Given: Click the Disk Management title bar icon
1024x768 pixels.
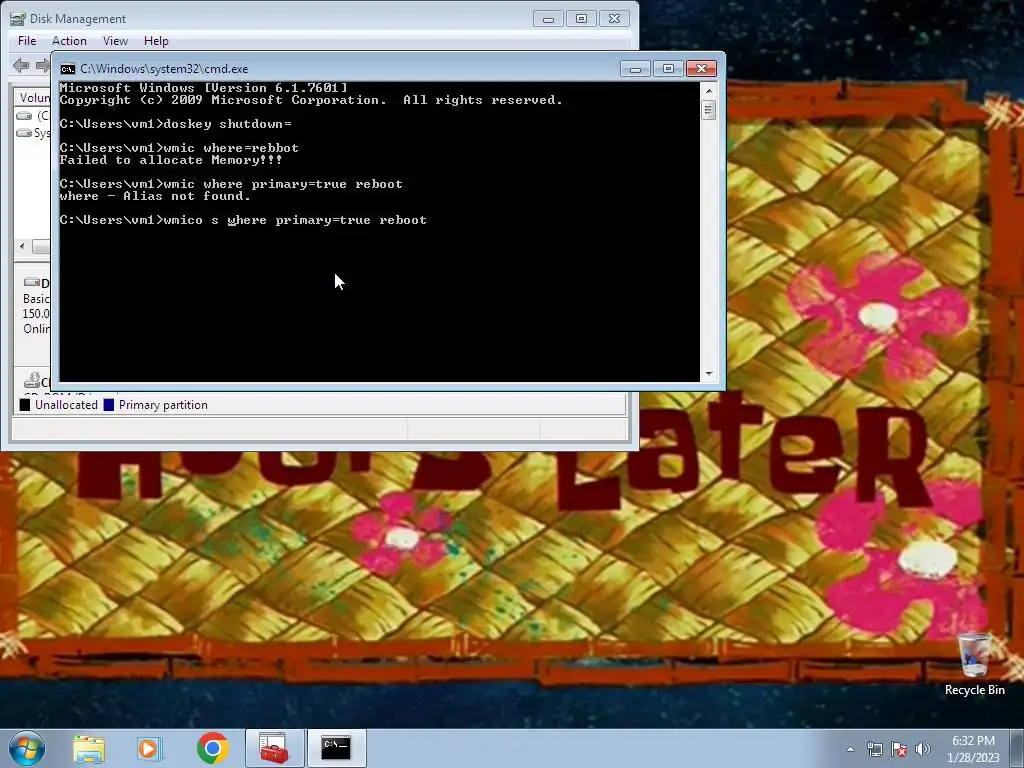Looking at the screenshot, I should (18, 18).
